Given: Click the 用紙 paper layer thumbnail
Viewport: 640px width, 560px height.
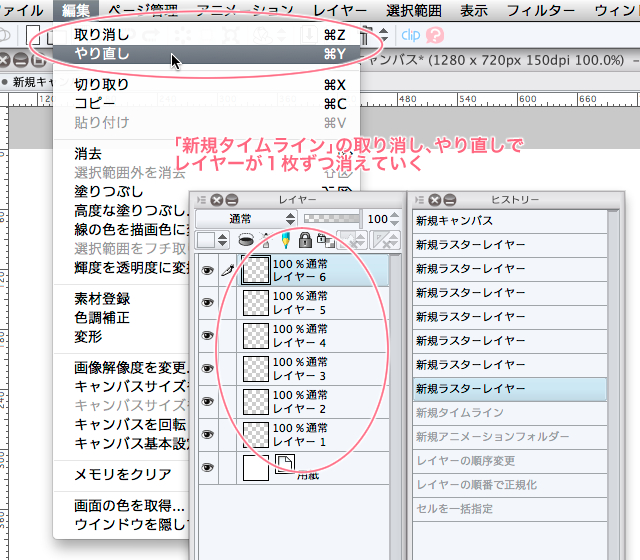Looking at the screenshot, I should click(256, 468).
